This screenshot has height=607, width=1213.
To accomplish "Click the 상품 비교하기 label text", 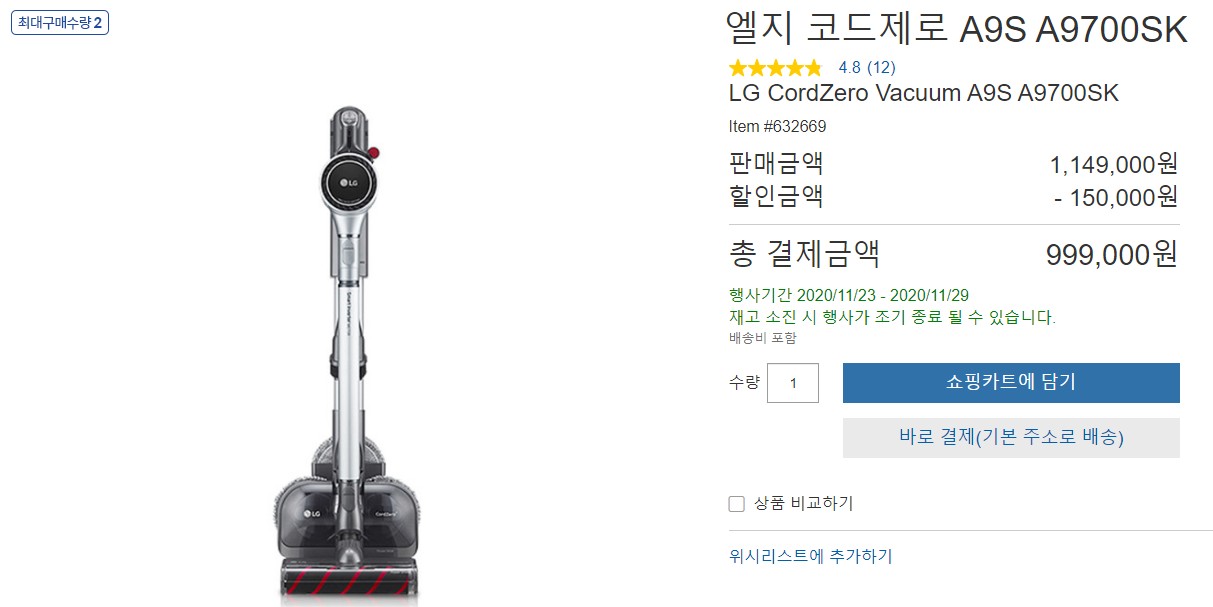I will (x=804, y=504).
